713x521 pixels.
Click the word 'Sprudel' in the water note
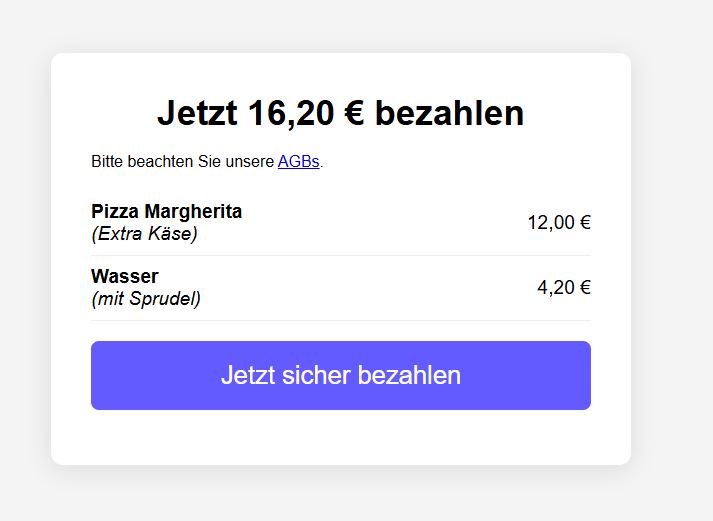162,298
